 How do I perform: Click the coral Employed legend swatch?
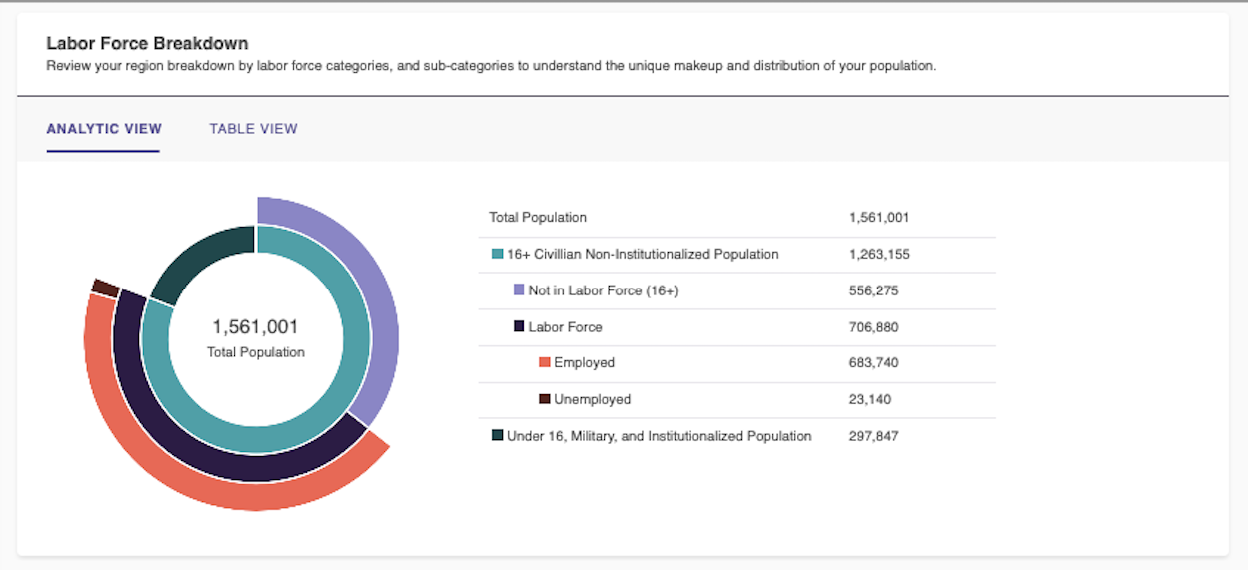[545, 362]
